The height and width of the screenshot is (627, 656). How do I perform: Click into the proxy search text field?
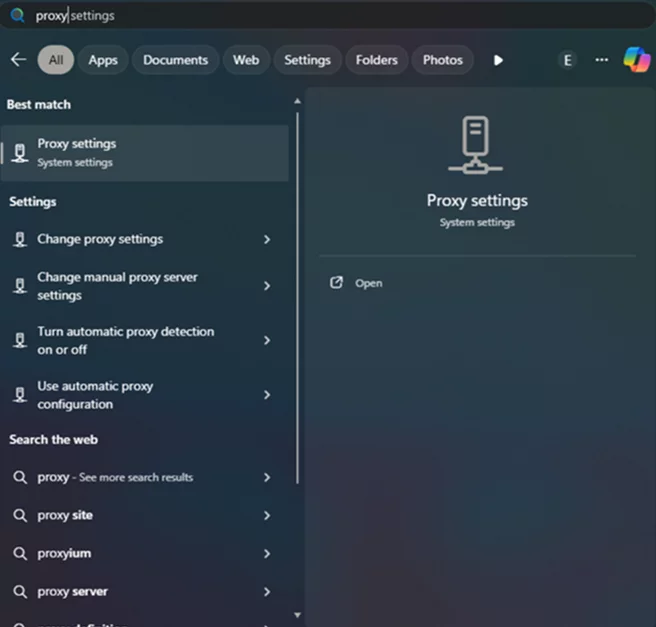[300, 16]
